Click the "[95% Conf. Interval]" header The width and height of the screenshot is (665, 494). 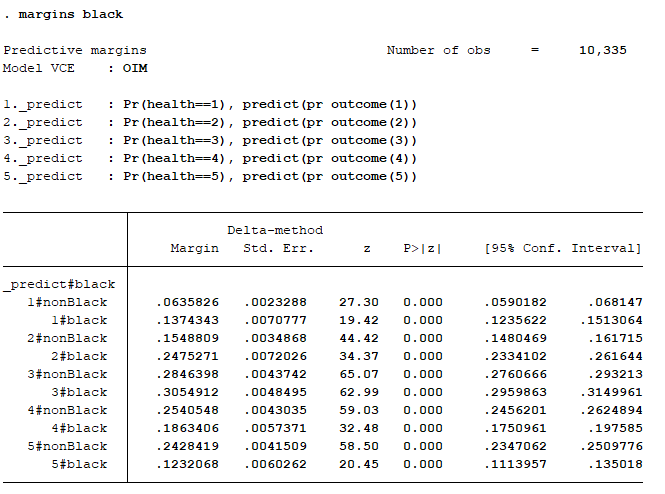click(x=562, y=249)
